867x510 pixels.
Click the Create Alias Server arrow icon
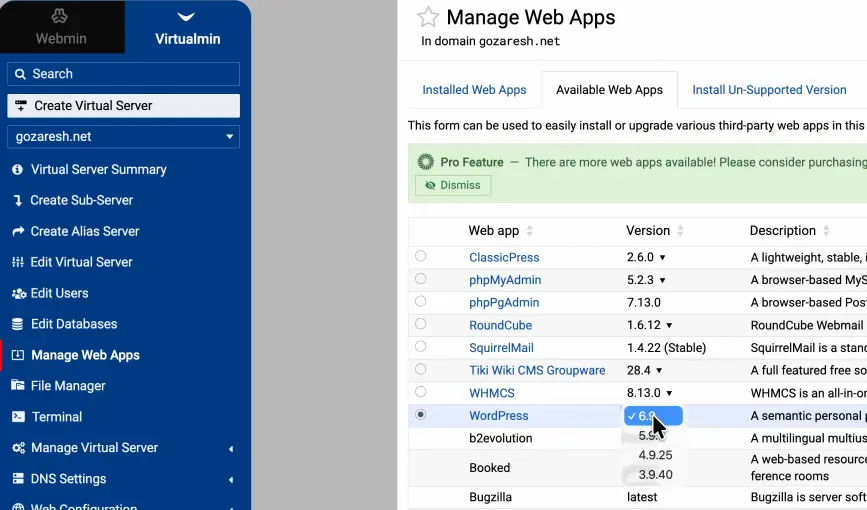pyautogui.click(x=17, y=232)
